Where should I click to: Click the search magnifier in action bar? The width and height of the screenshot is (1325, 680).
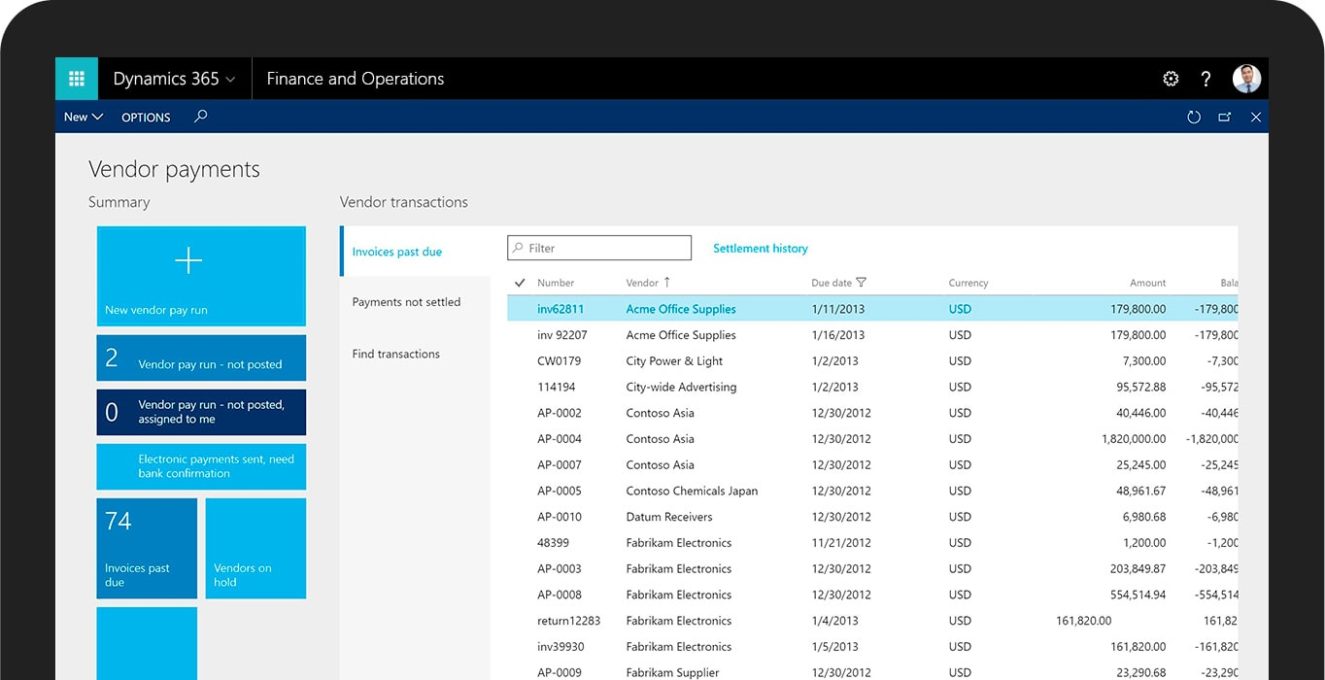click(201, 116)
